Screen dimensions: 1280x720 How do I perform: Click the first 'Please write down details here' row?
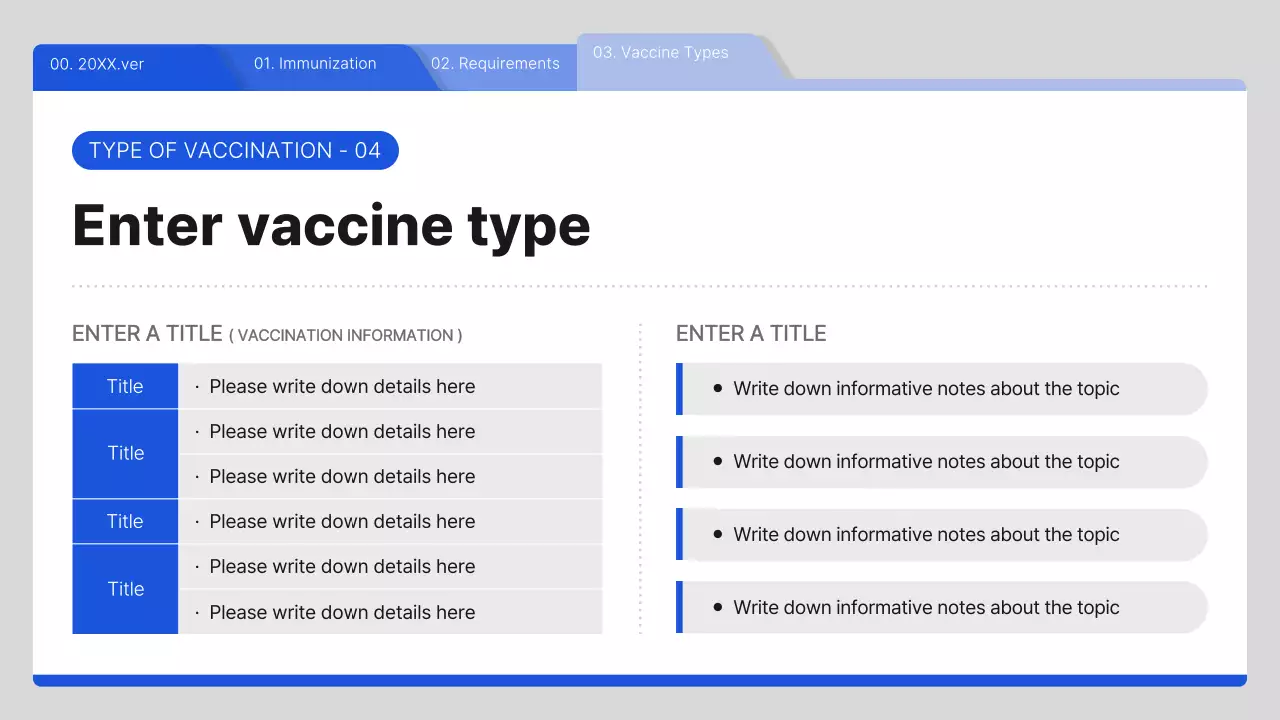[390, 387]
